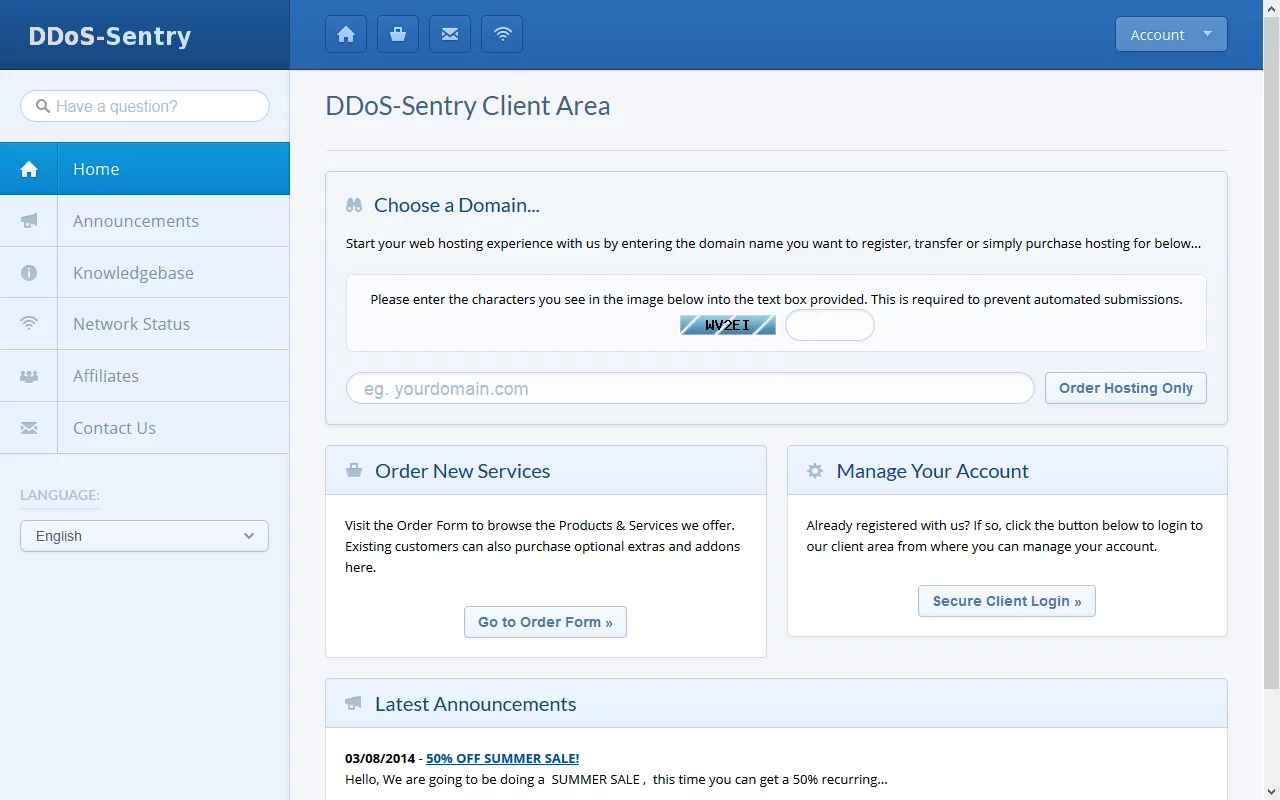Click the WV2EI captcha image
1280x800 pixels.
click(728, 325)
